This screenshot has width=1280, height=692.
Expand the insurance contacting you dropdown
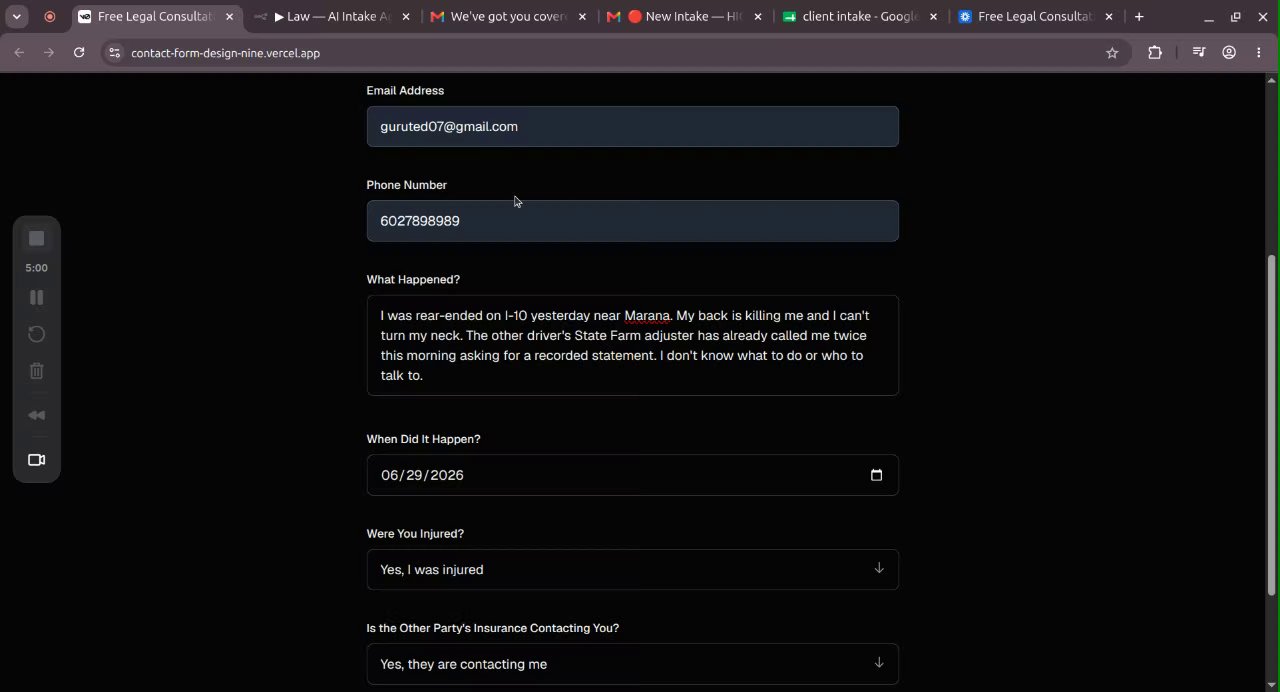click(x=633, y=664)
